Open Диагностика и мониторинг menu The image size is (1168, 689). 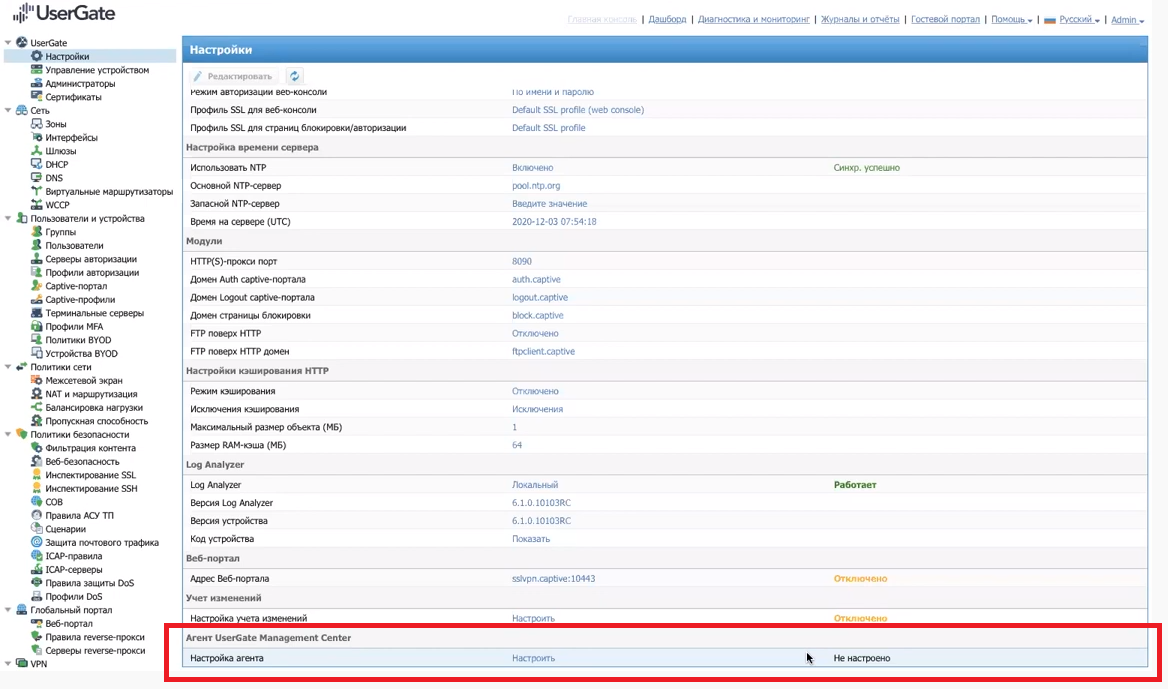click(754, 19)
